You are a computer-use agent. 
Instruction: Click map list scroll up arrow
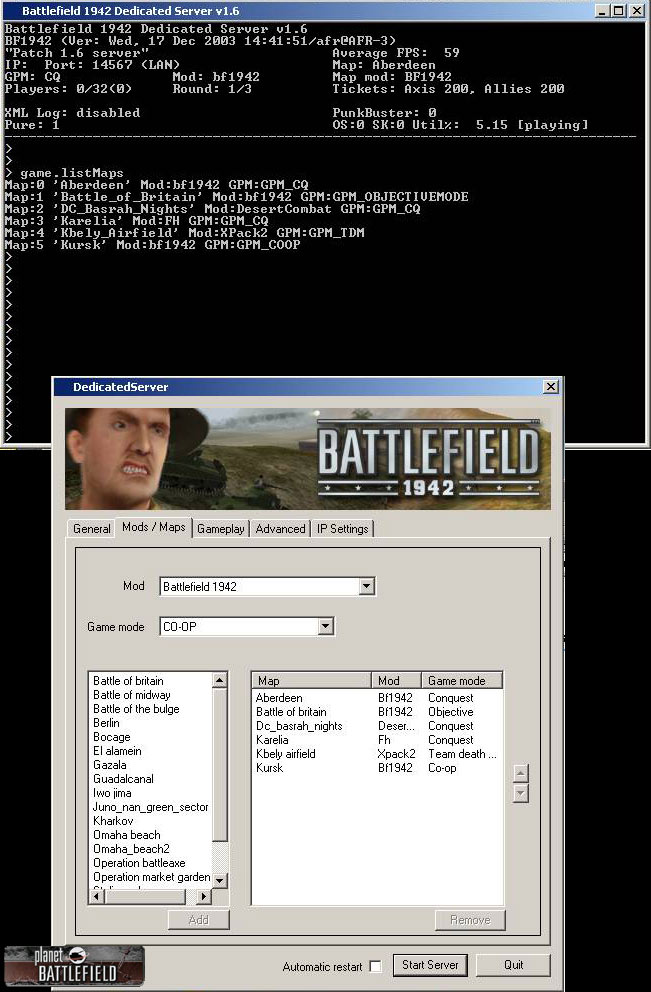coord(220,680)
